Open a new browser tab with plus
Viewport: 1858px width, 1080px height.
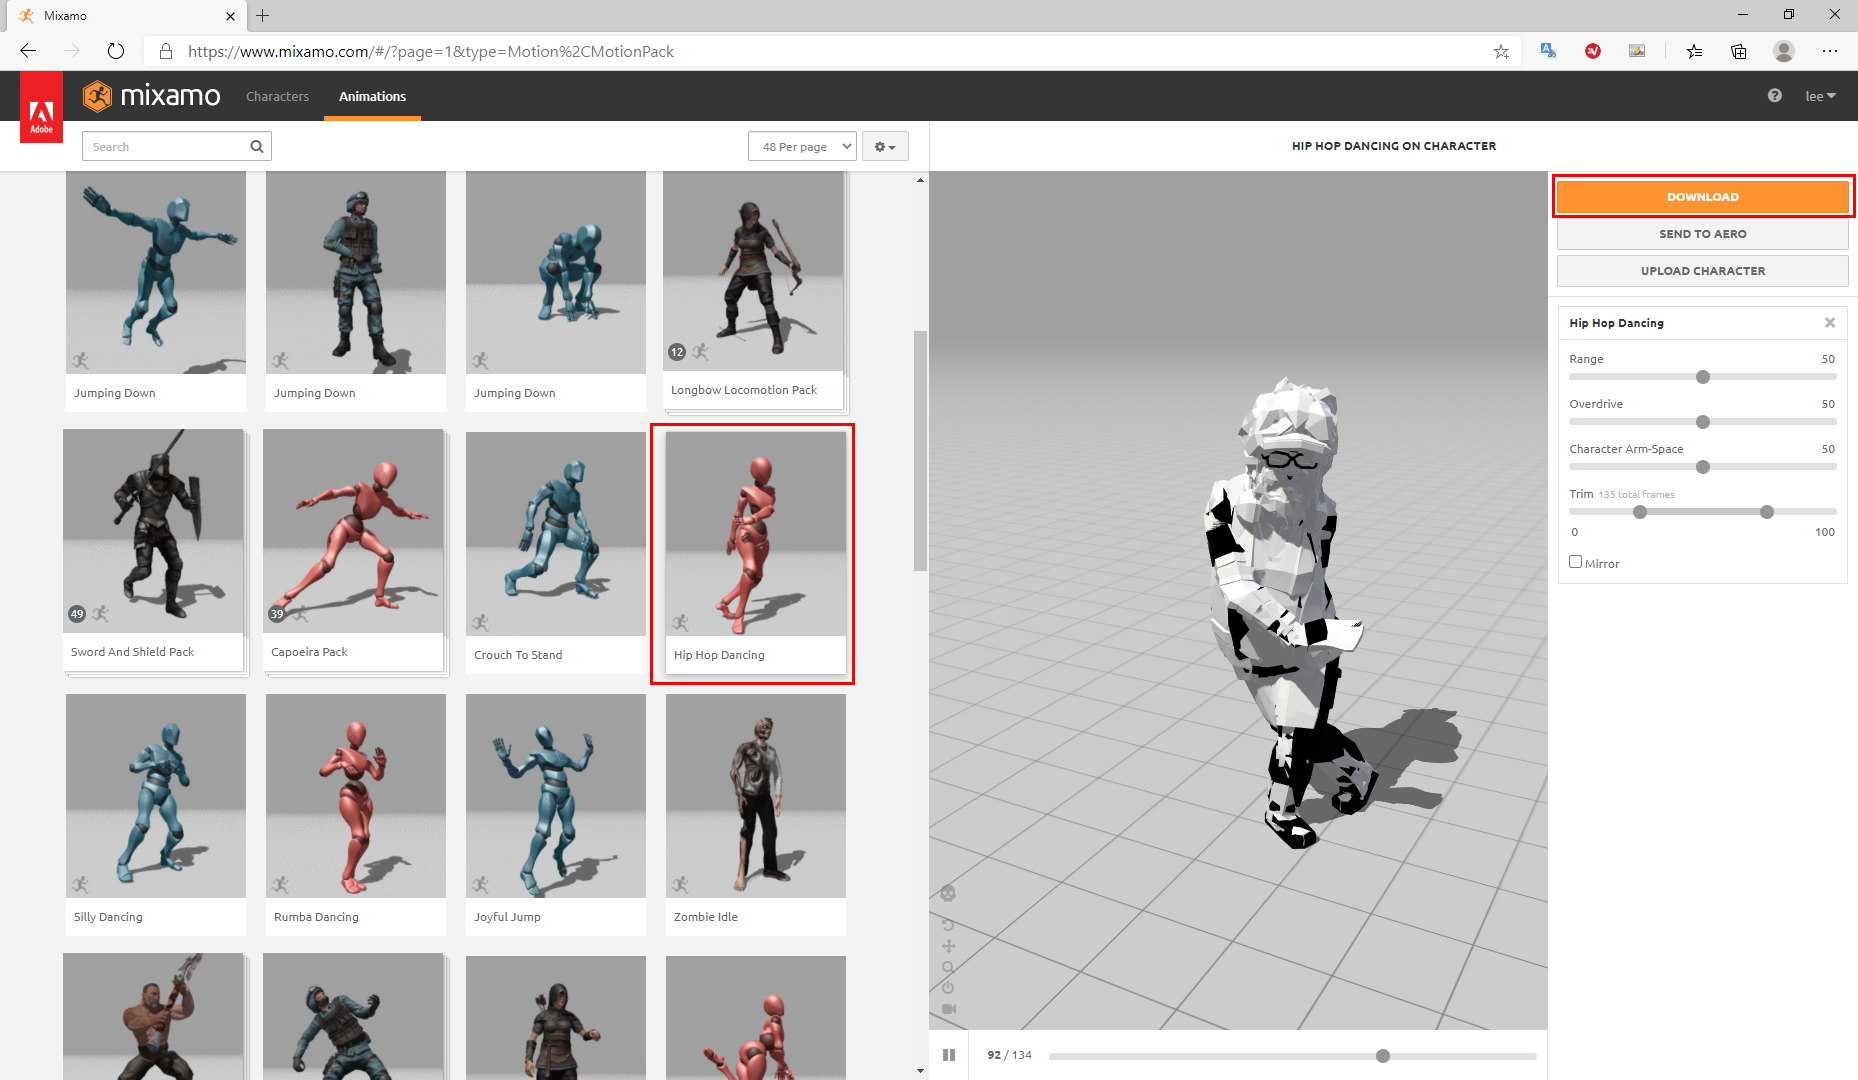pos(262,15)
